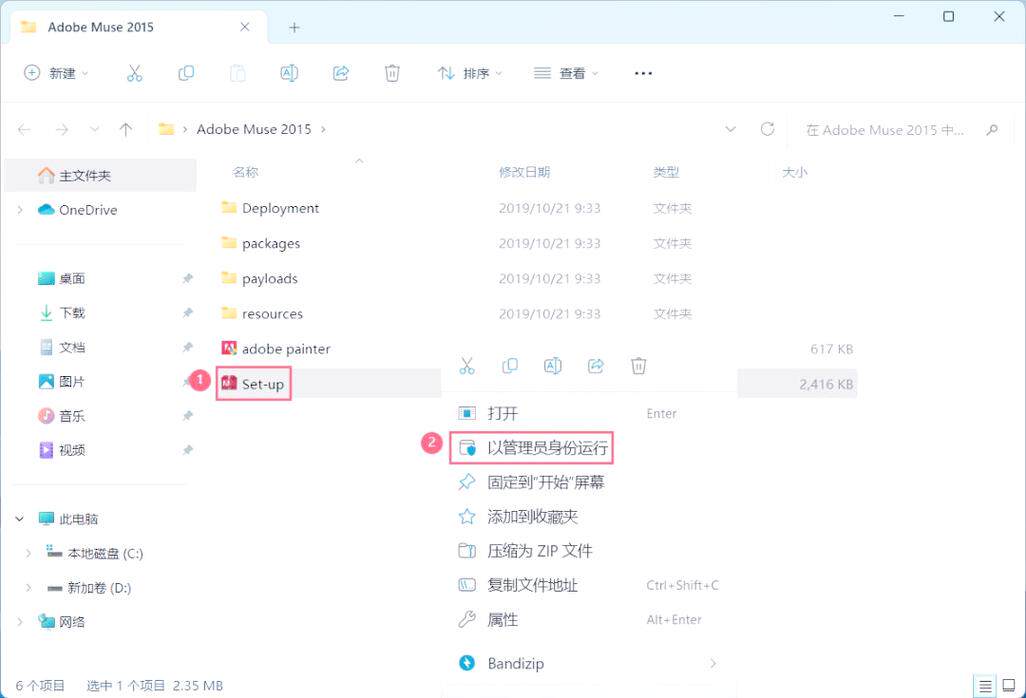Click the trash icon in the context menu

coord(639,366)
